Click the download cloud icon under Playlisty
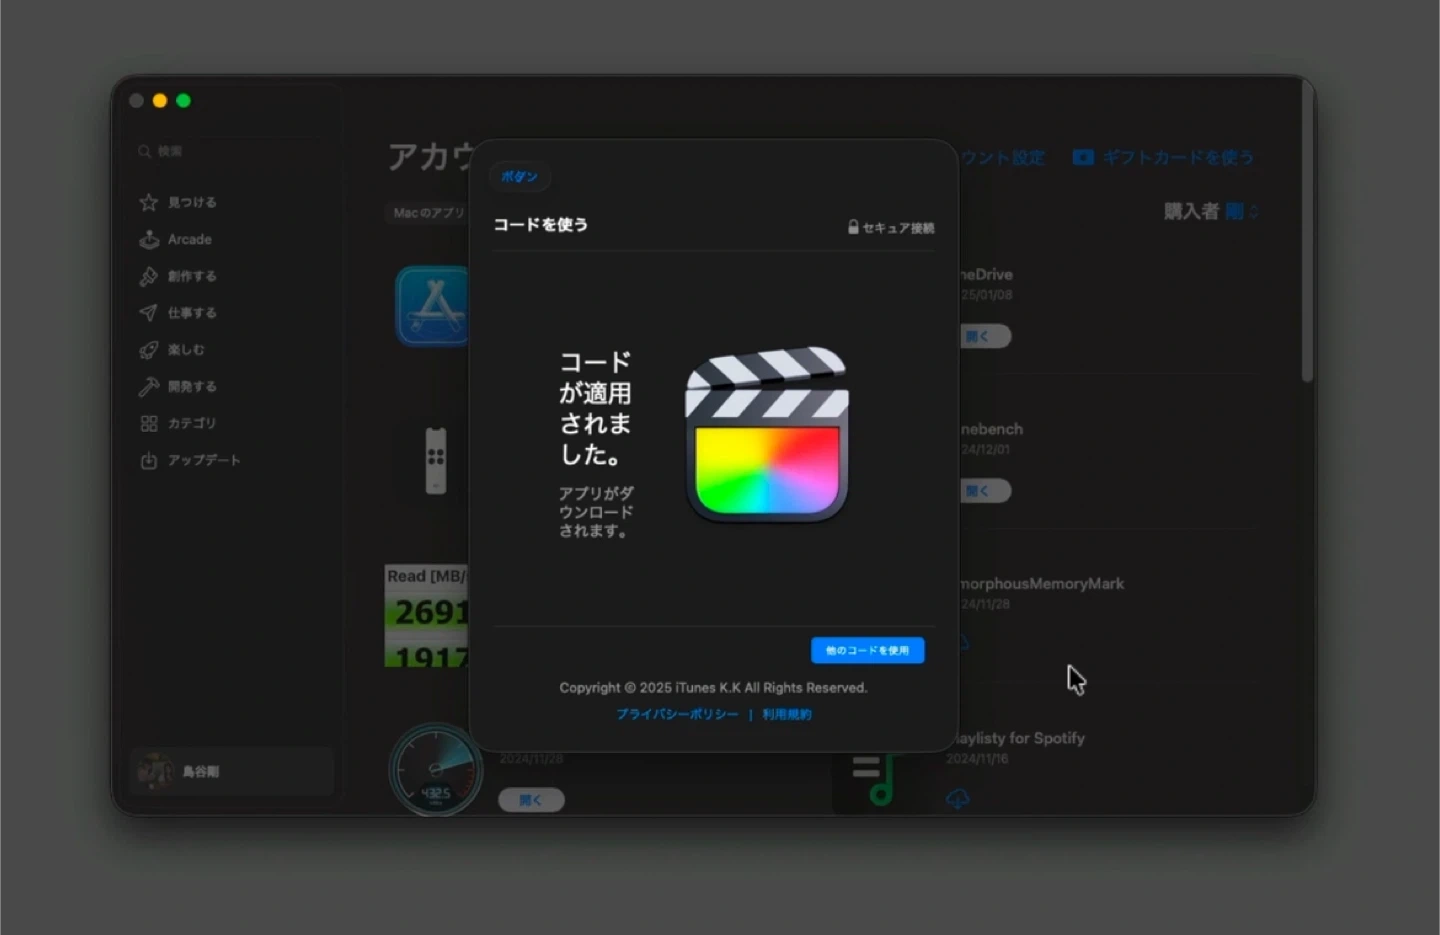This screenshot has height=935, width=1440. click(958, 798)
